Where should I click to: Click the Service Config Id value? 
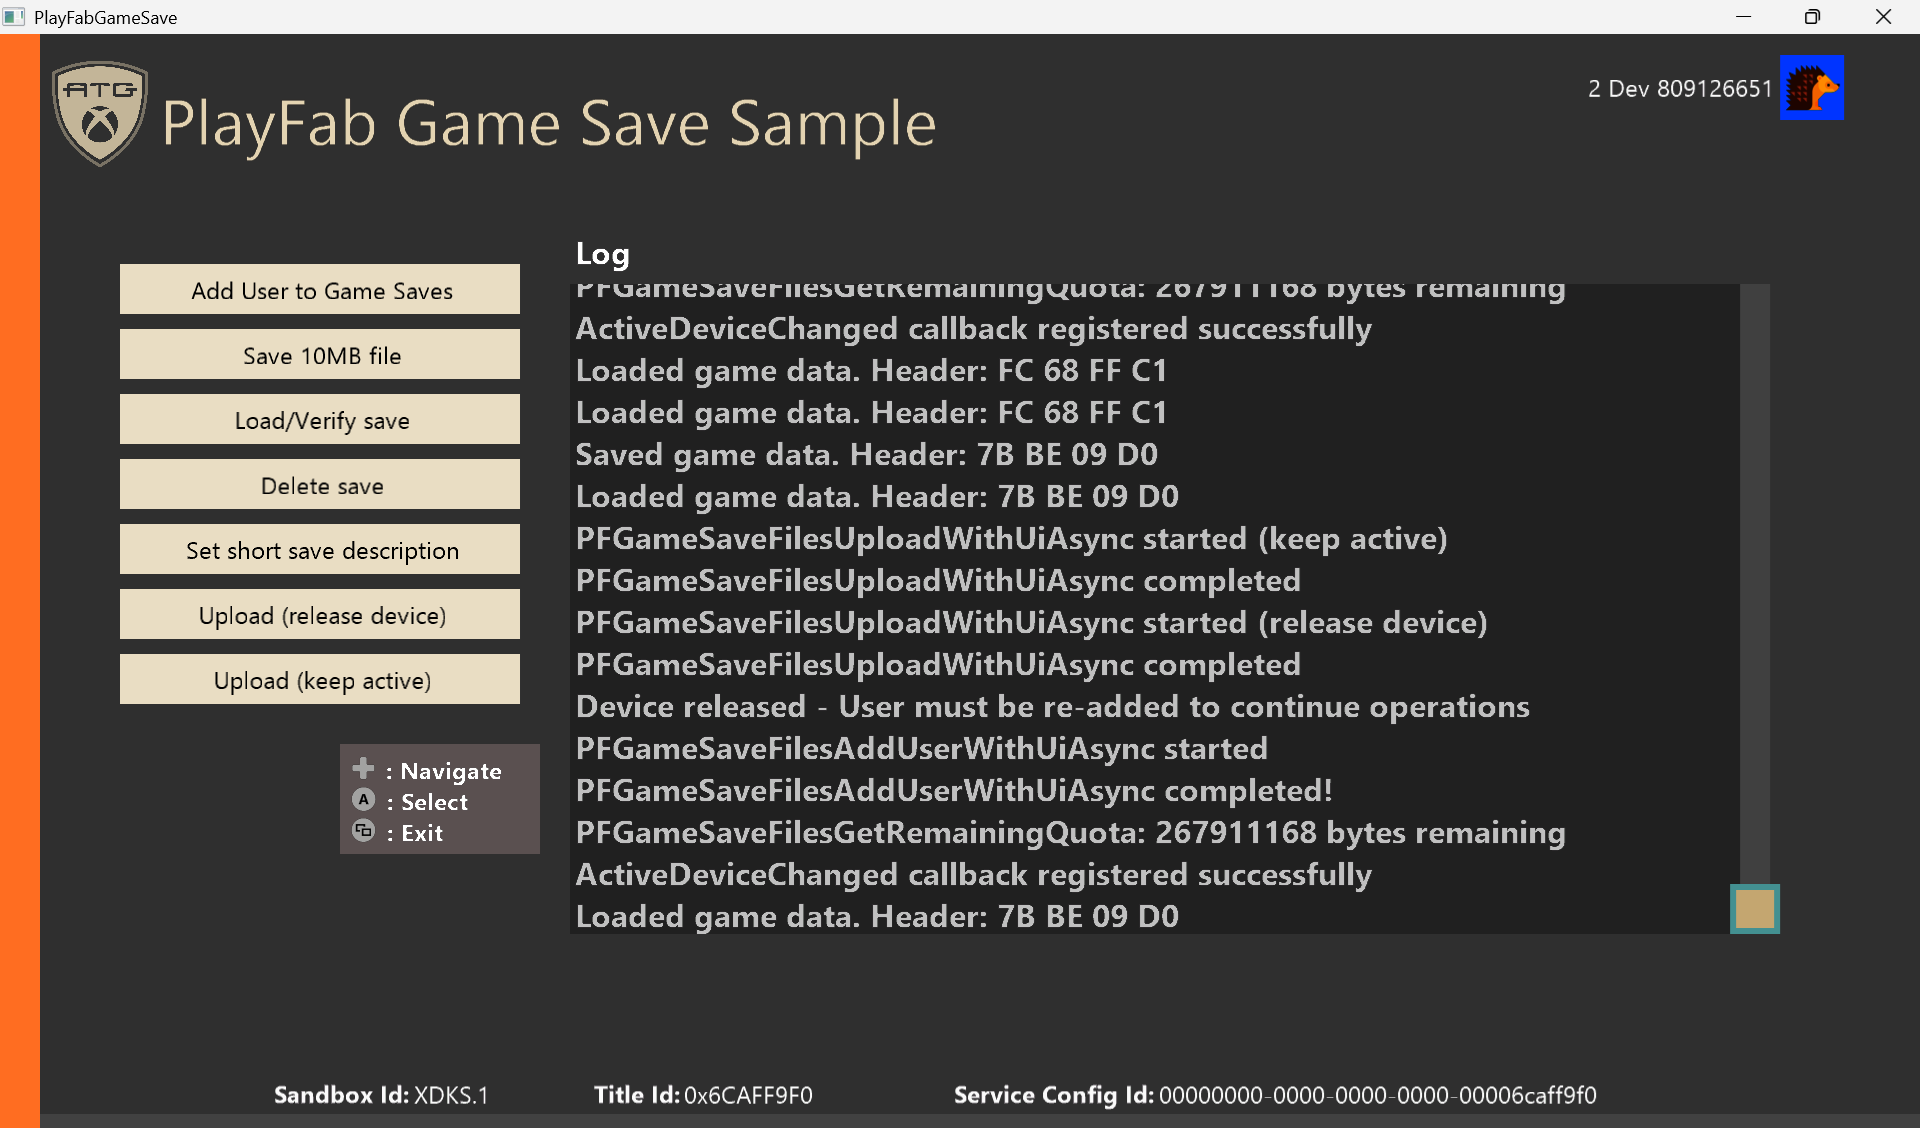(1377, 1096)
